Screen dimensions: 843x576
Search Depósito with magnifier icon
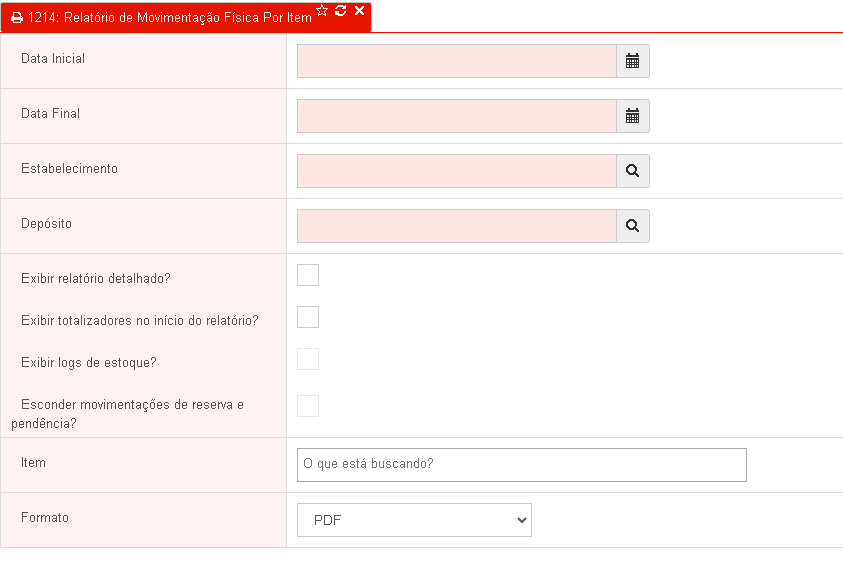pos(633,226)
